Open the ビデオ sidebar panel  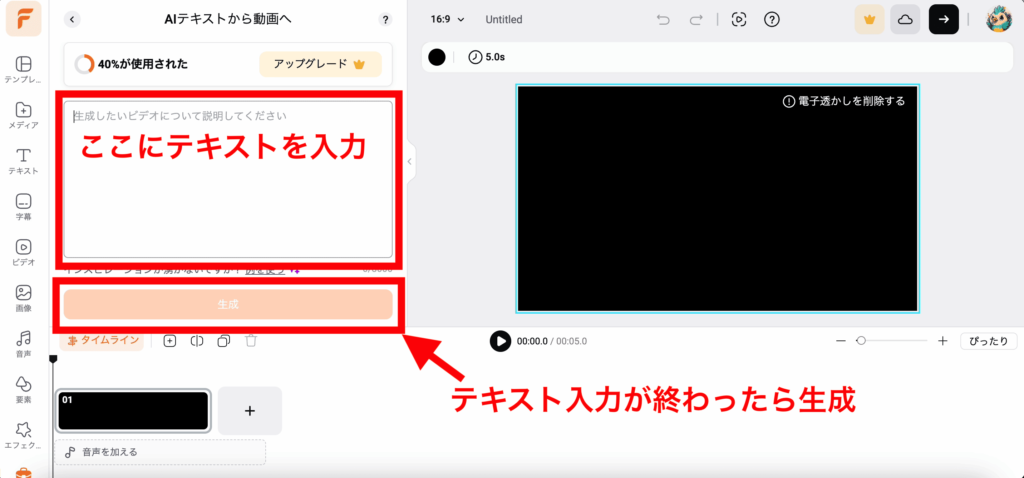click(x=24, y=253)
